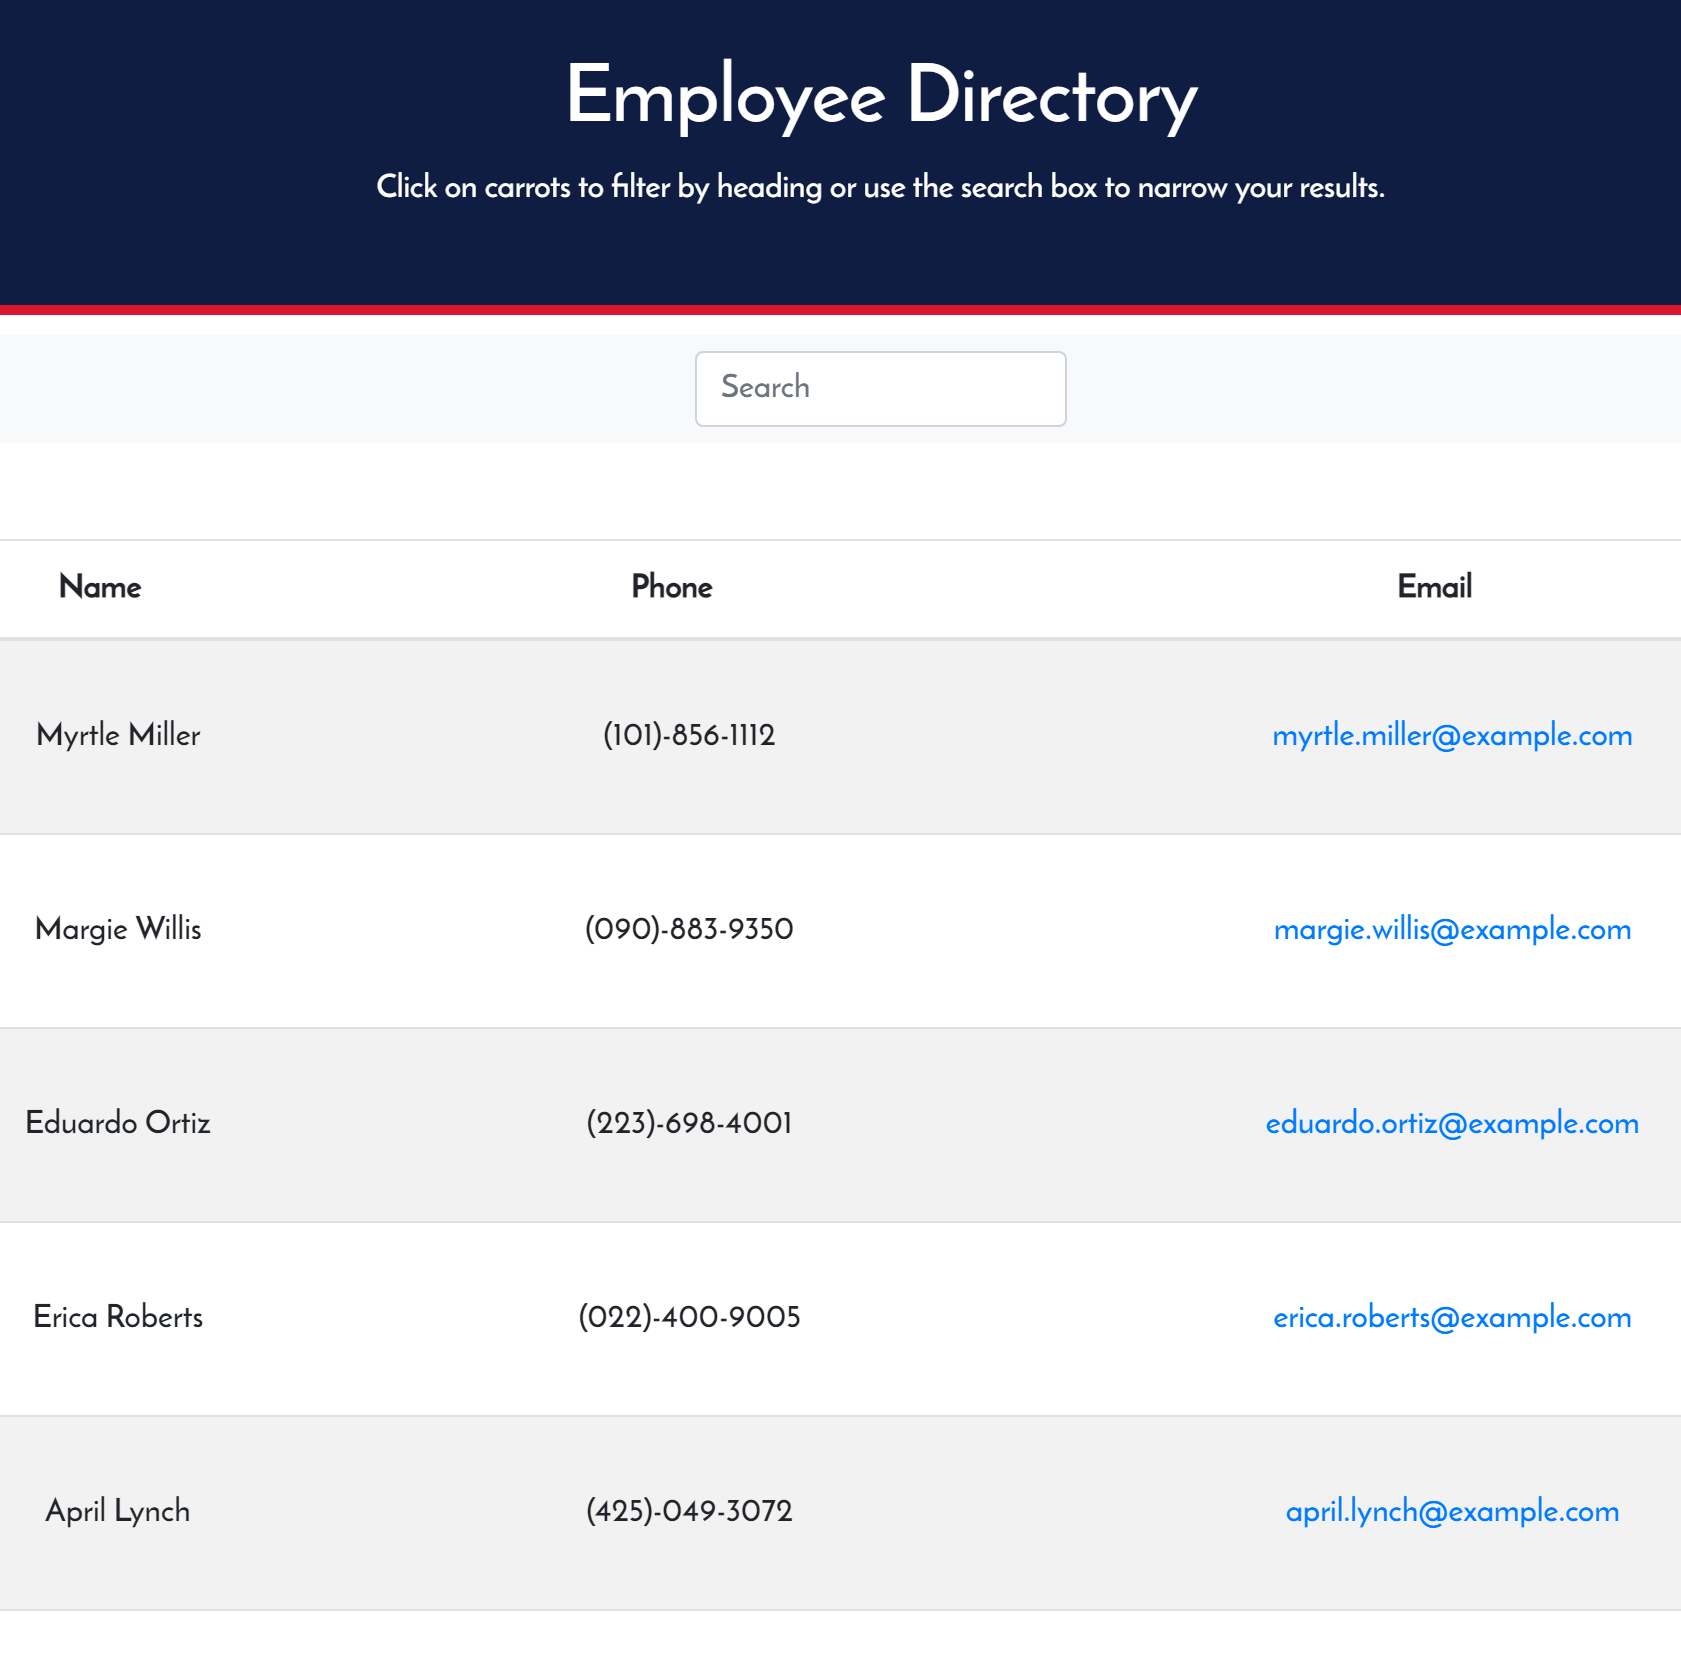The image size is (1681, 1680).
Task: Click the Employee Directory page title
Action: 881,96
